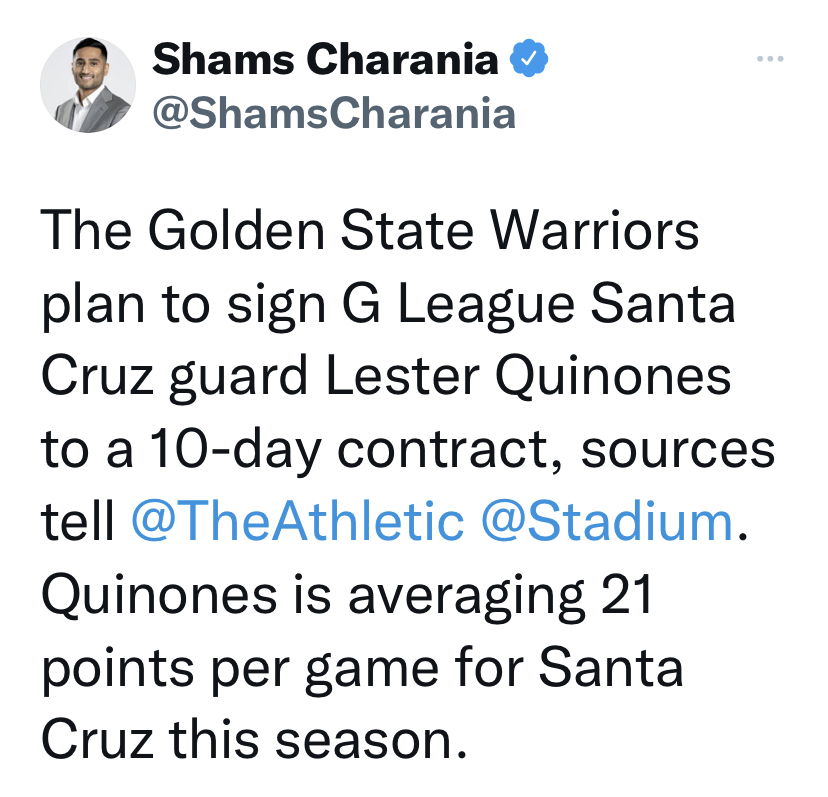Viewport: 828px width, 797px height.
Task: Click the word Quinones starting second sentence
Action: point(159,597)
